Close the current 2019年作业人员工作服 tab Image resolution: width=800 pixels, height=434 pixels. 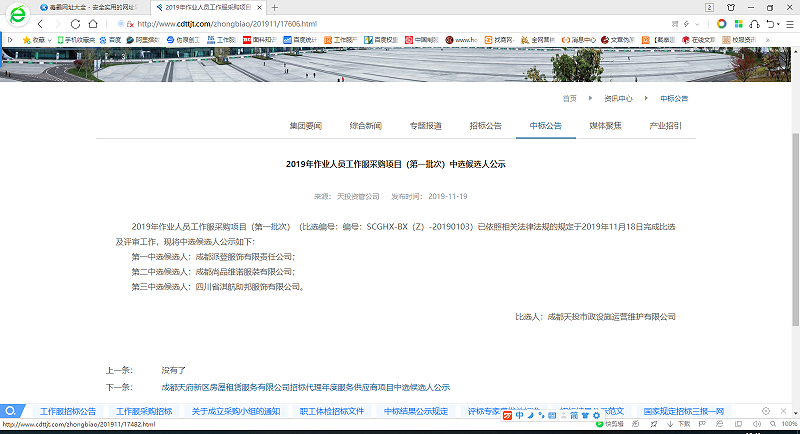click(x=259, y=7)
